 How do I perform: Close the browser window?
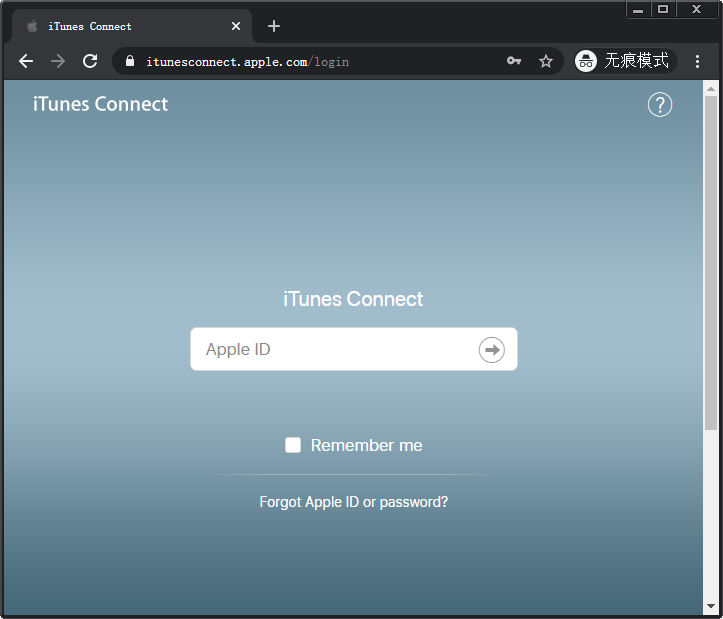coord(696,9)
